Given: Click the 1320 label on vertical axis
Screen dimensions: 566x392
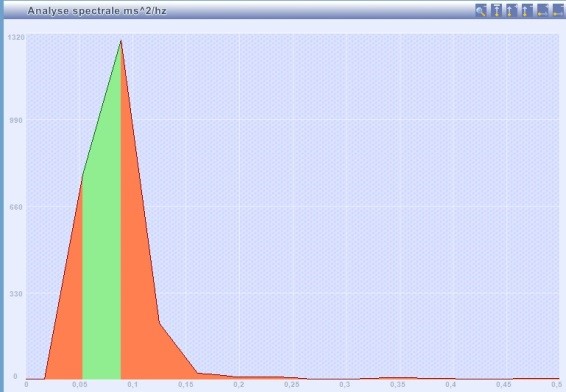Looking at the screenshot, I should (16, 37).
